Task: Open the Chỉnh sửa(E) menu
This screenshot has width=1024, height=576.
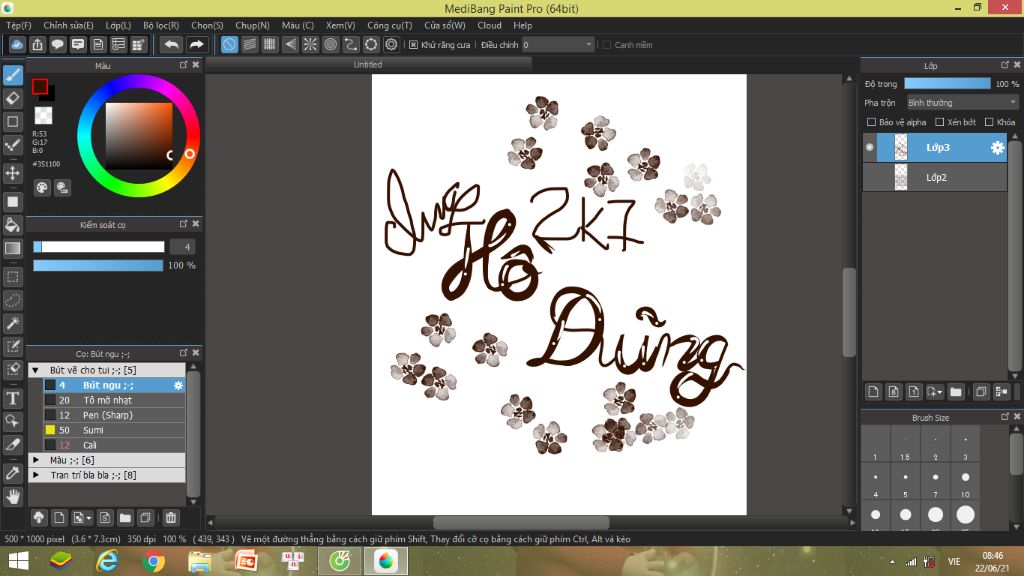Action: point(69,25)
